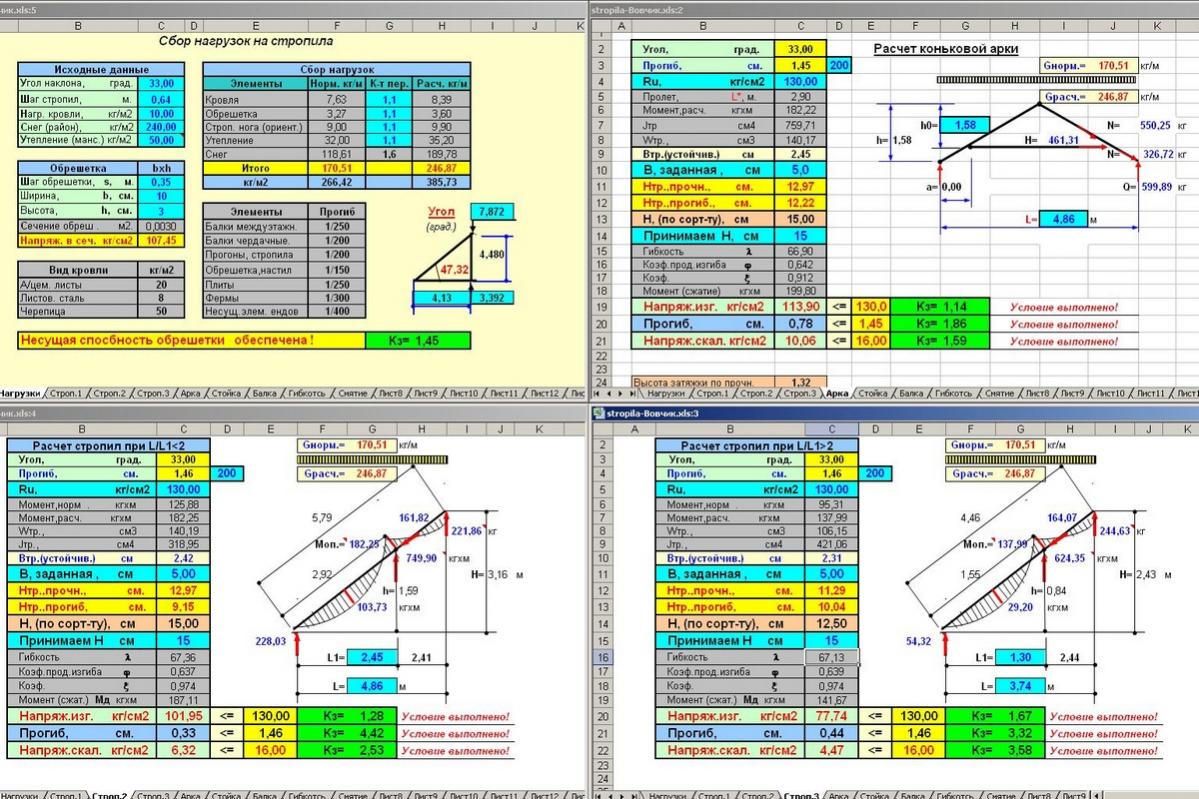The image size is (1199, 799).
Task: Click the Select All corner in the stropila-Вовчик.xls:2 window
Action: [x=600, y=24]
